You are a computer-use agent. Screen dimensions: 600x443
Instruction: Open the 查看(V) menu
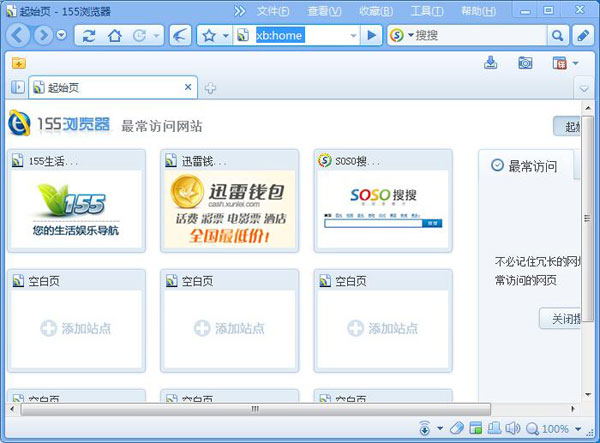pos(324,11)
